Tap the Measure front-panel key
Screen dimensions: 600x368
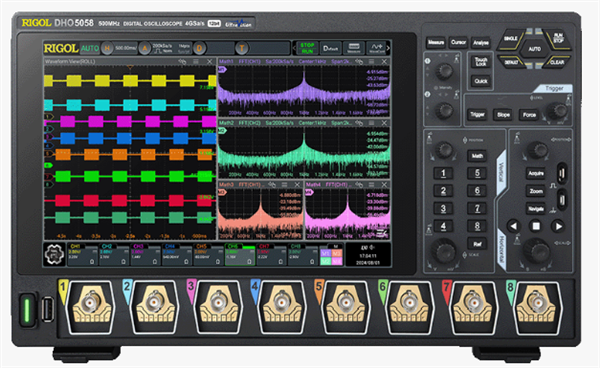coord(436,42)
